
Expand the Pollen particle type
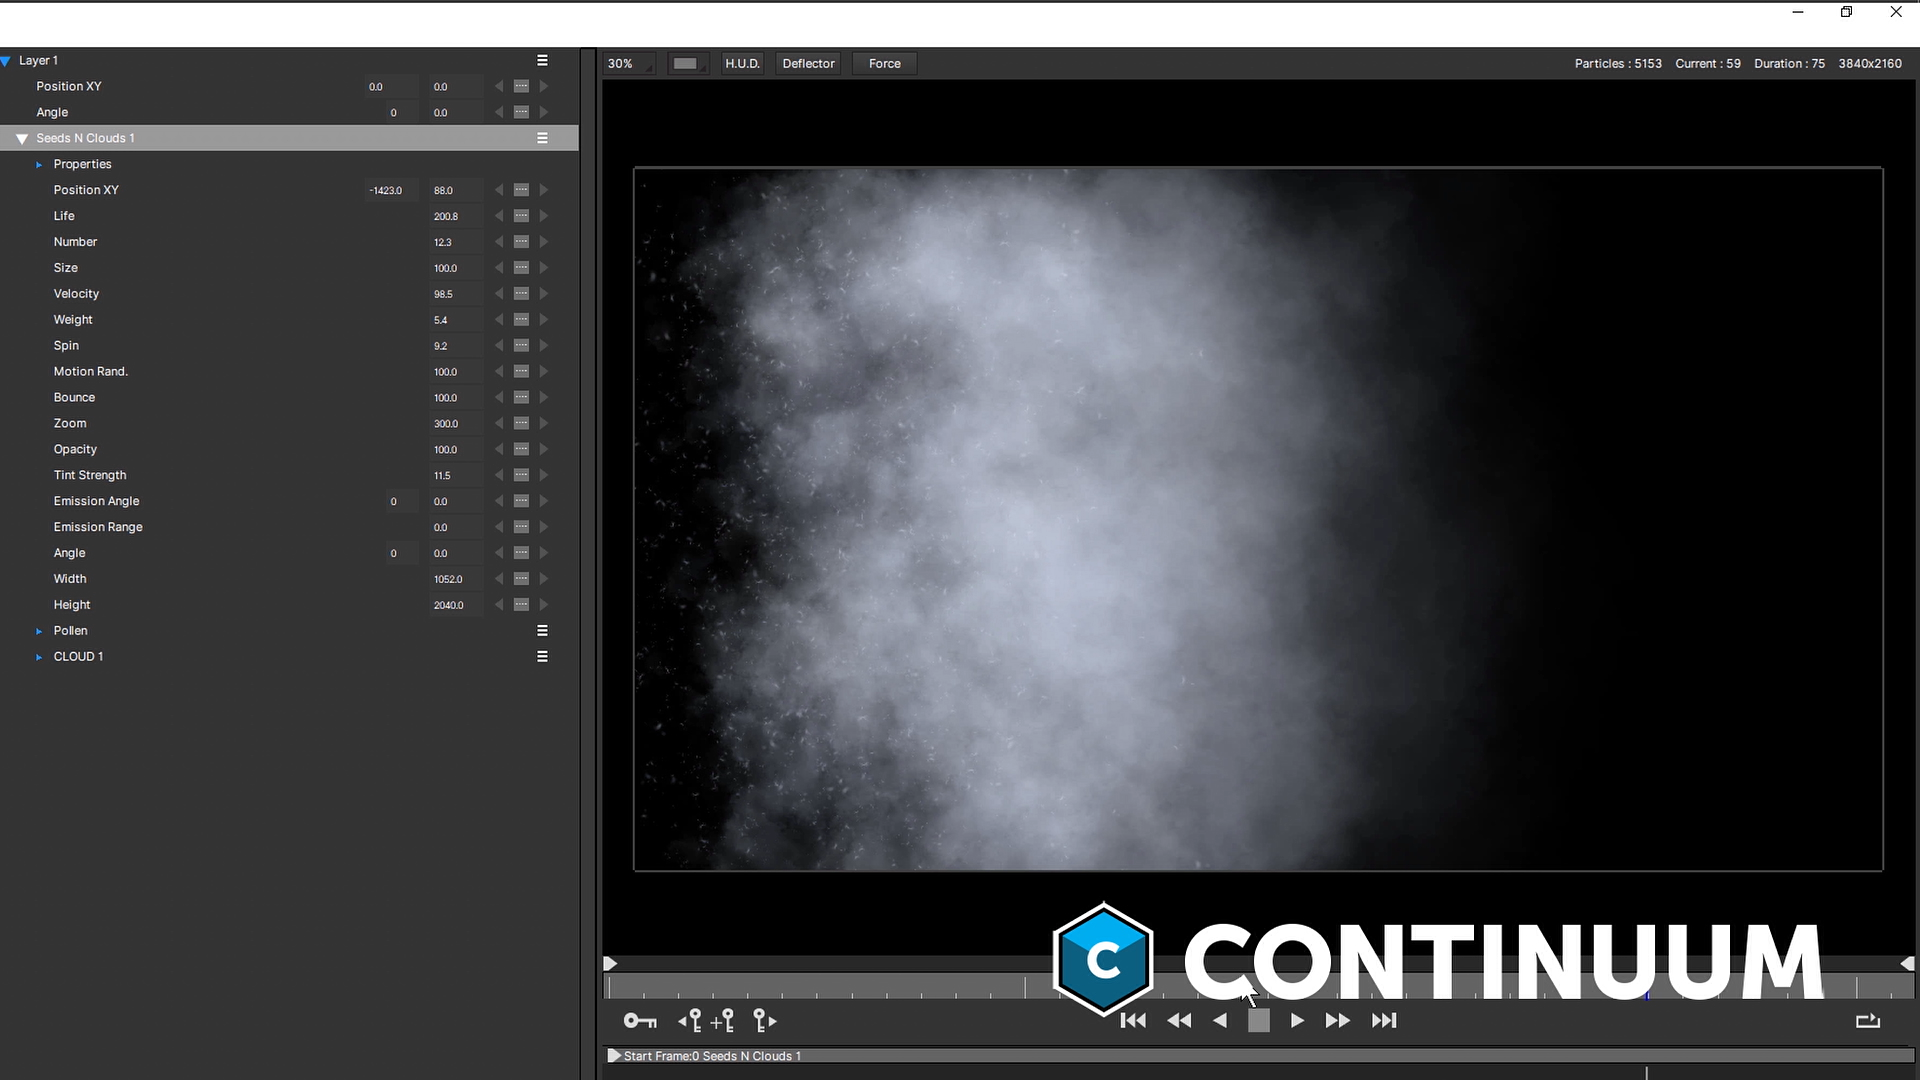[39, 631]
